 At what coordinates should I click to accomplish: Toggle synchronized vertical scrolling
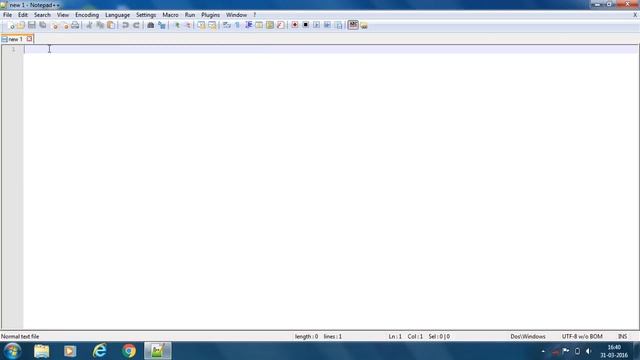click(x=202, y=25)
